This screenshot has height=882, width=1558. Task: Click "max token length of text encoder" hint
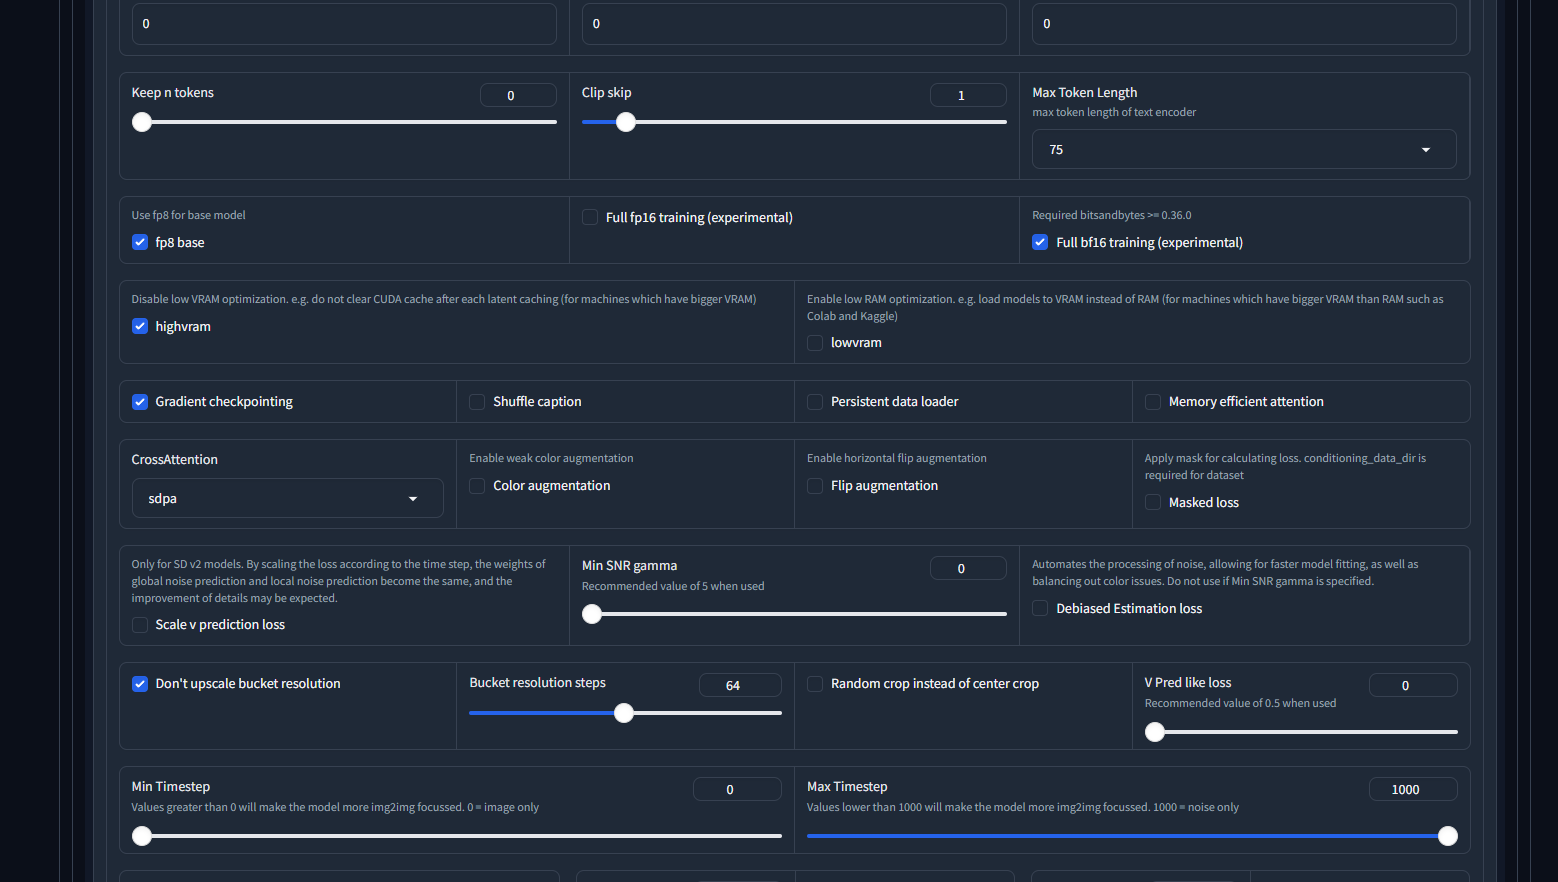(1114, 112)
